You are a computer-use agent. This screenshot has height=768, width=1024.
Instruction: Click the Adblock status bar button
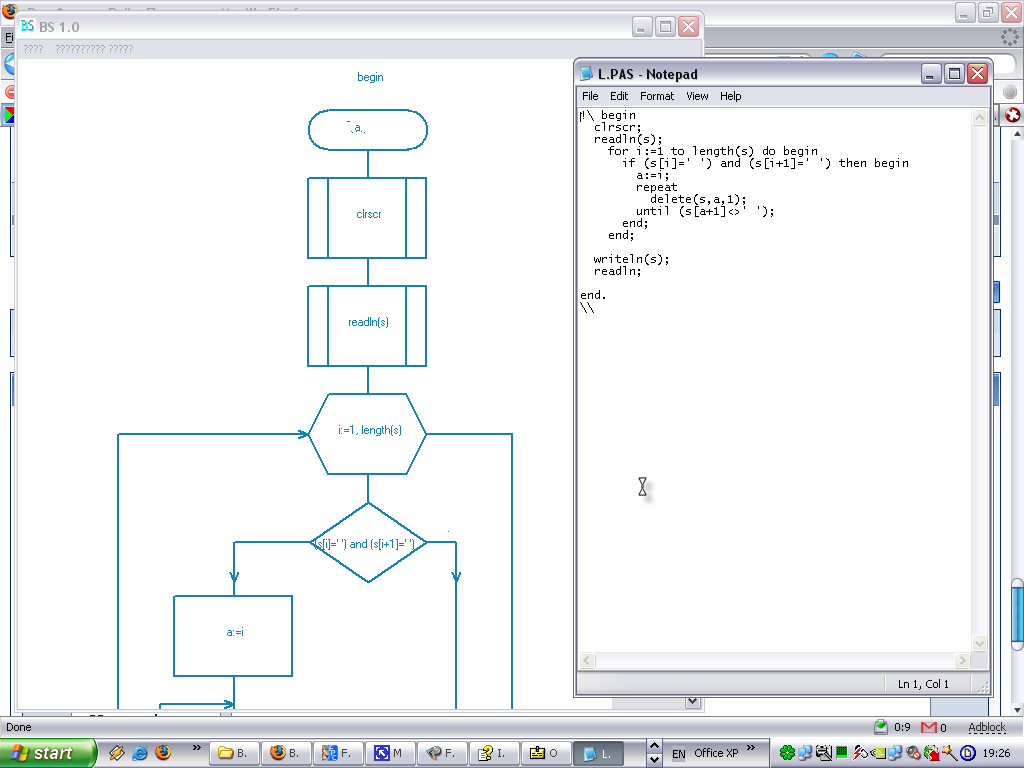tap(987, 727)
